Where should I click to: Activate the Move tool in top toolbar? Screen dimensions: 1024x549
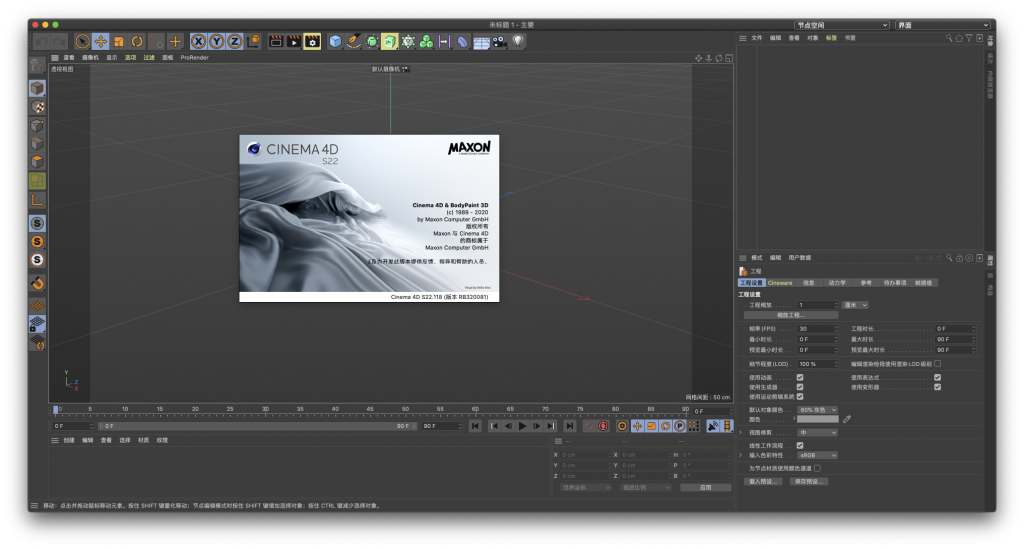coord(101,42)
